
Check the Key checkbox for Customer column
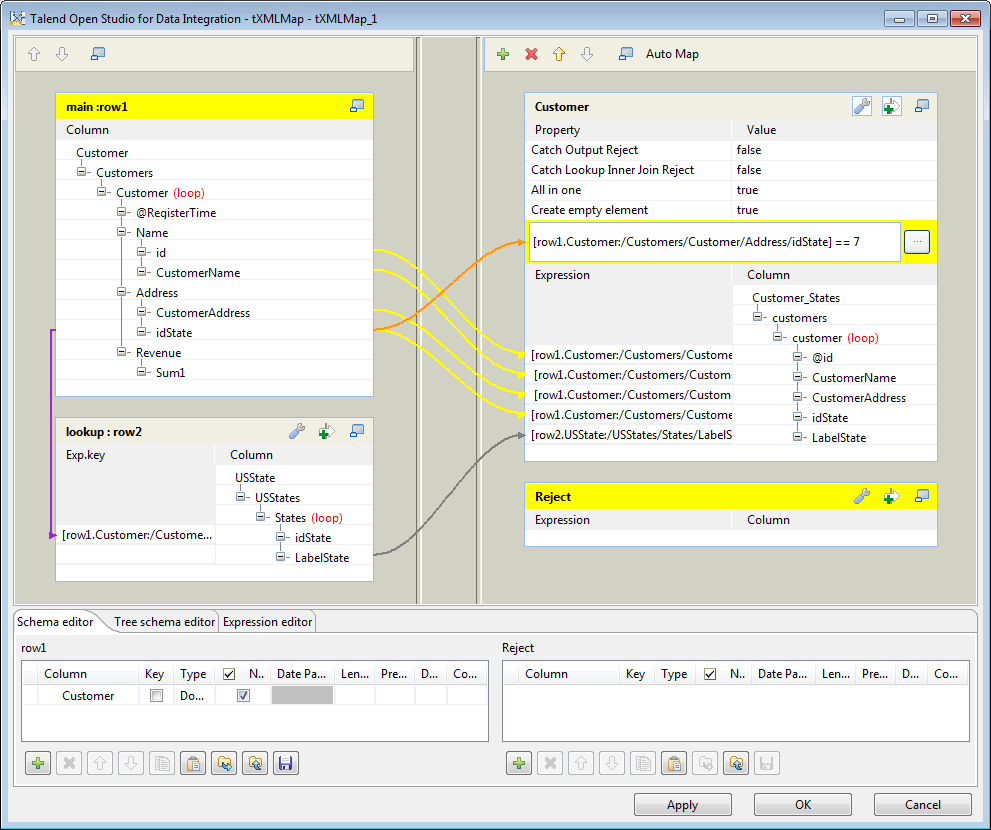click(x=156, y=696)
